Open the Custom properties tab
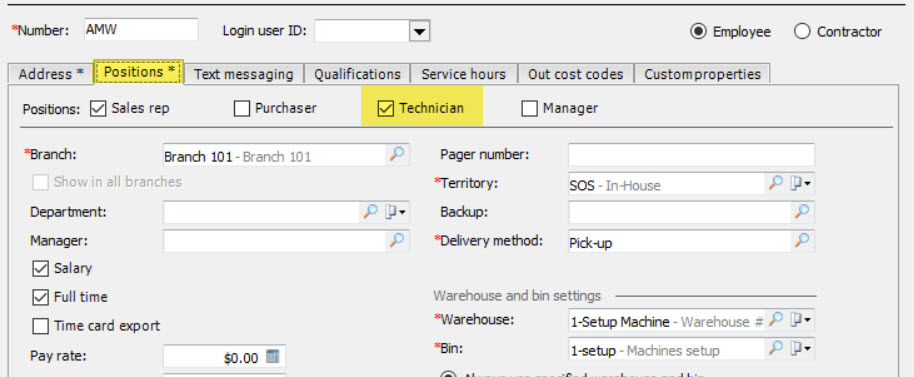Viewport: 914px width, 377px height. (702, 74)
